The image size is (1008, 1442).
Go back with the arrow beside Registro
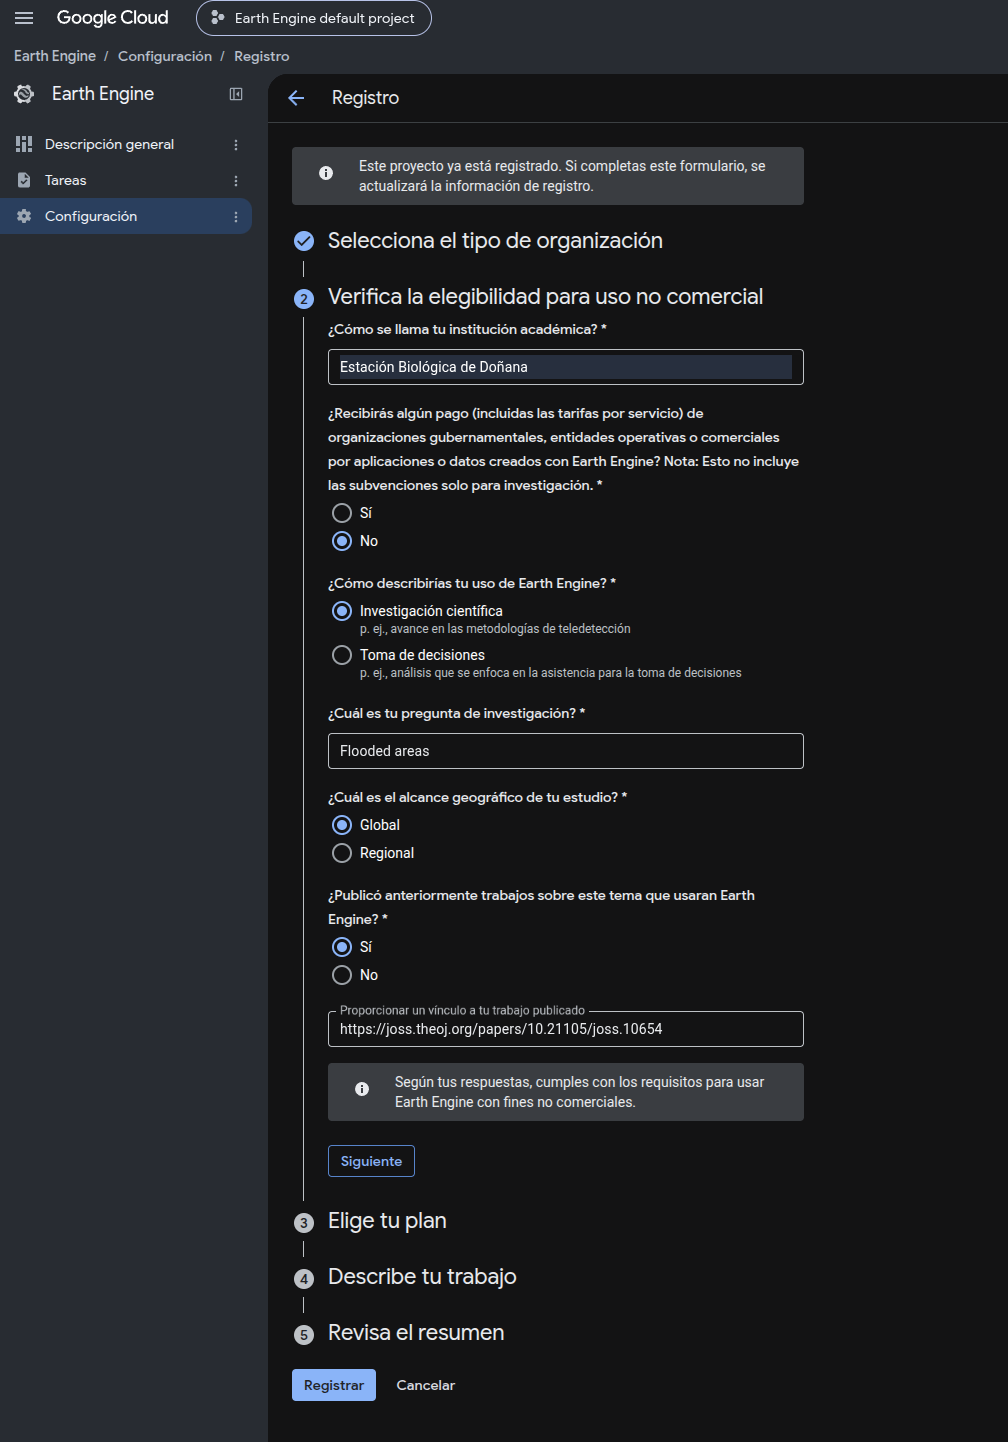(296, 98)
